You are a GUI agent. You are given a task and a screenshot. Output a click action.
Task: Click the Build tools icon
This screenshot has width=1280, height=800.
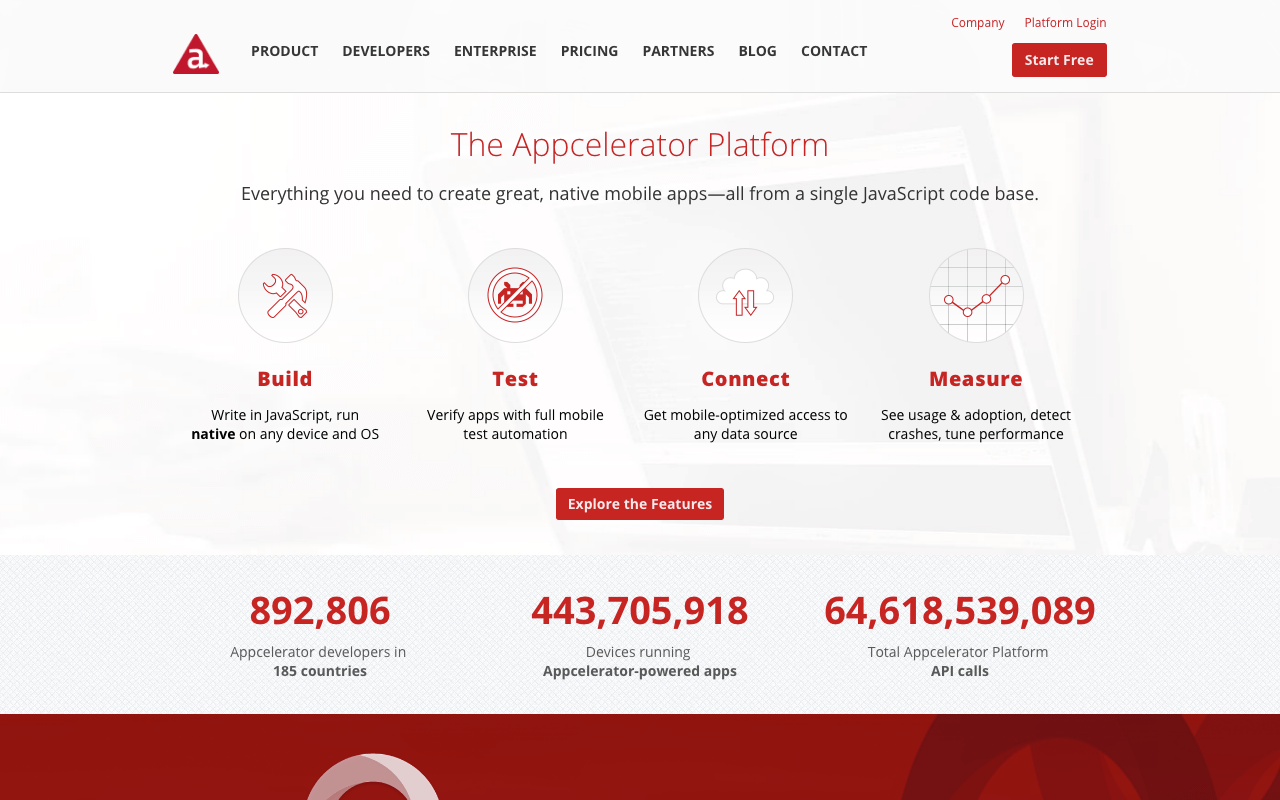(285, 296)
